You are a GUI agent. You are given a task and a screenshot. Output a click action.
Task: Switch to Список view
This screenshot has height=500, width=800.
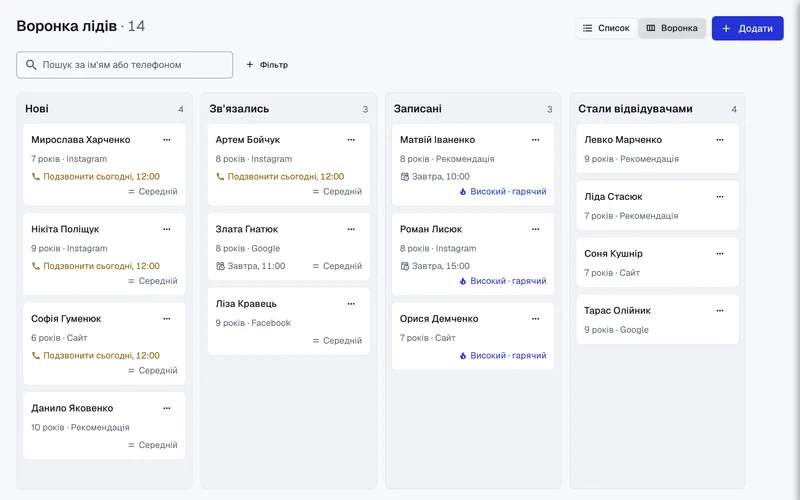(x=607, y=28)
